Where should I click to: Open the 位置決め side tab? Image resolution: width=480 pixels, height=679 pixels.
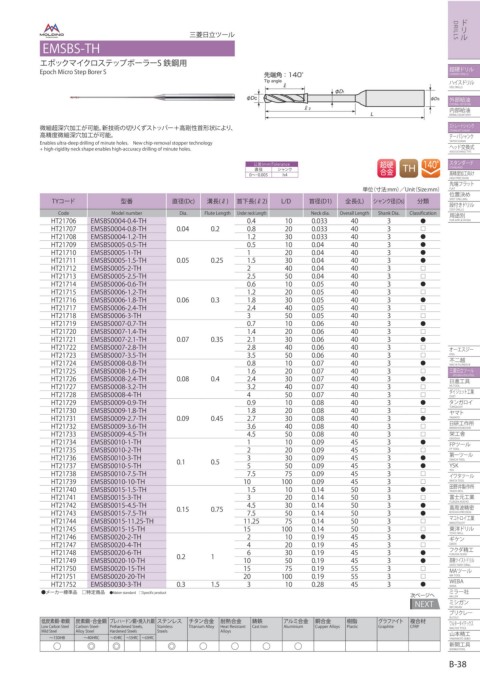[x=463, y=195]
